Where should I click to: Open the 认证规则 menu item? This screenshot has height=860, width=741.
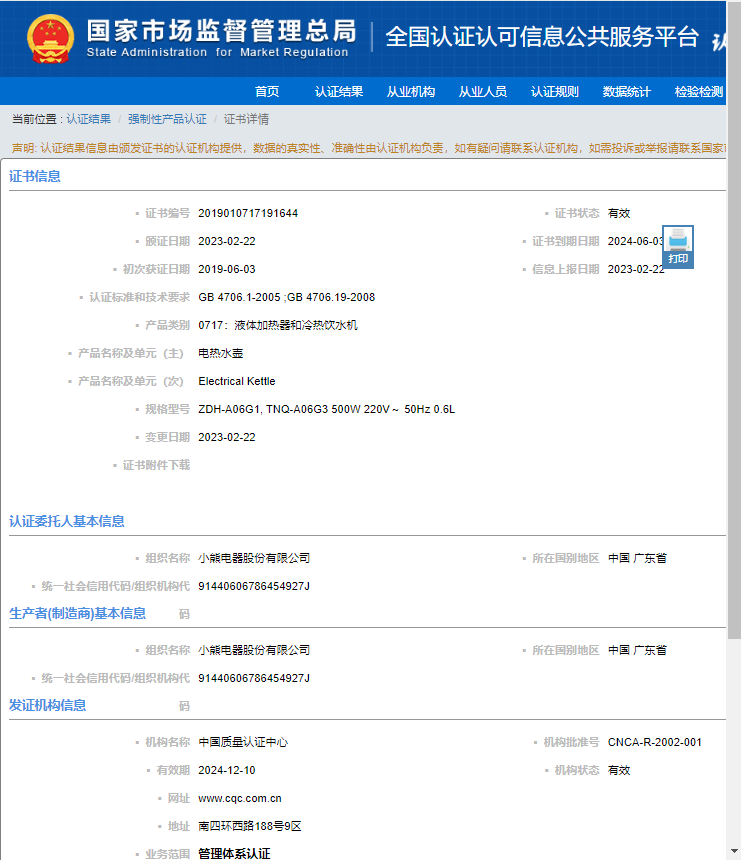click(x=555, y=92)
